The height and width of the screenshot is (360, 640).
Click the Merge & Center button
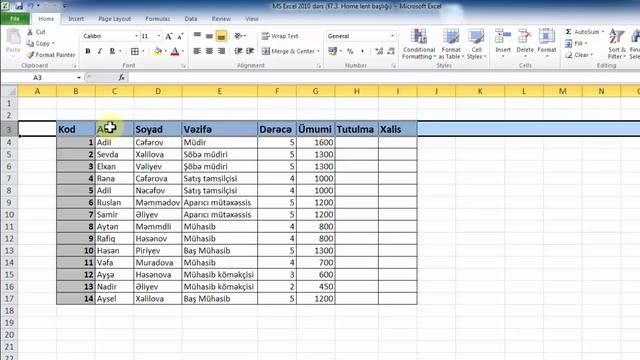point(288,51)
